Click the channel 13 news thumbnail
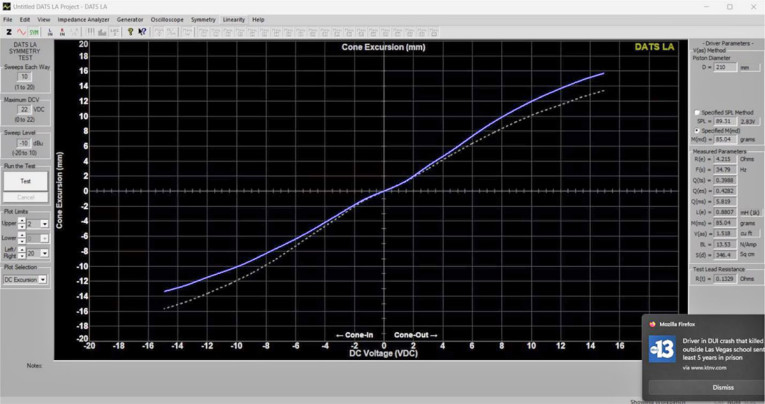Viewport: 765px width, 404px height. 661,350
